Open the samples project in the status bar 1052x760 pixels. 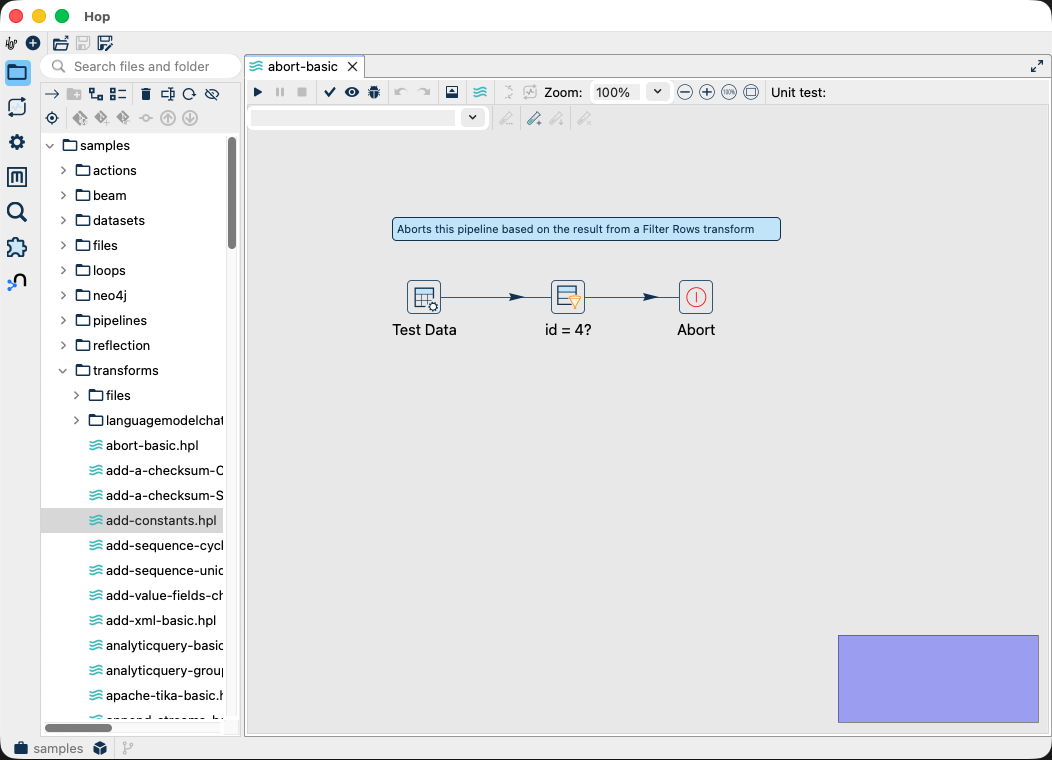coord(55,748)
